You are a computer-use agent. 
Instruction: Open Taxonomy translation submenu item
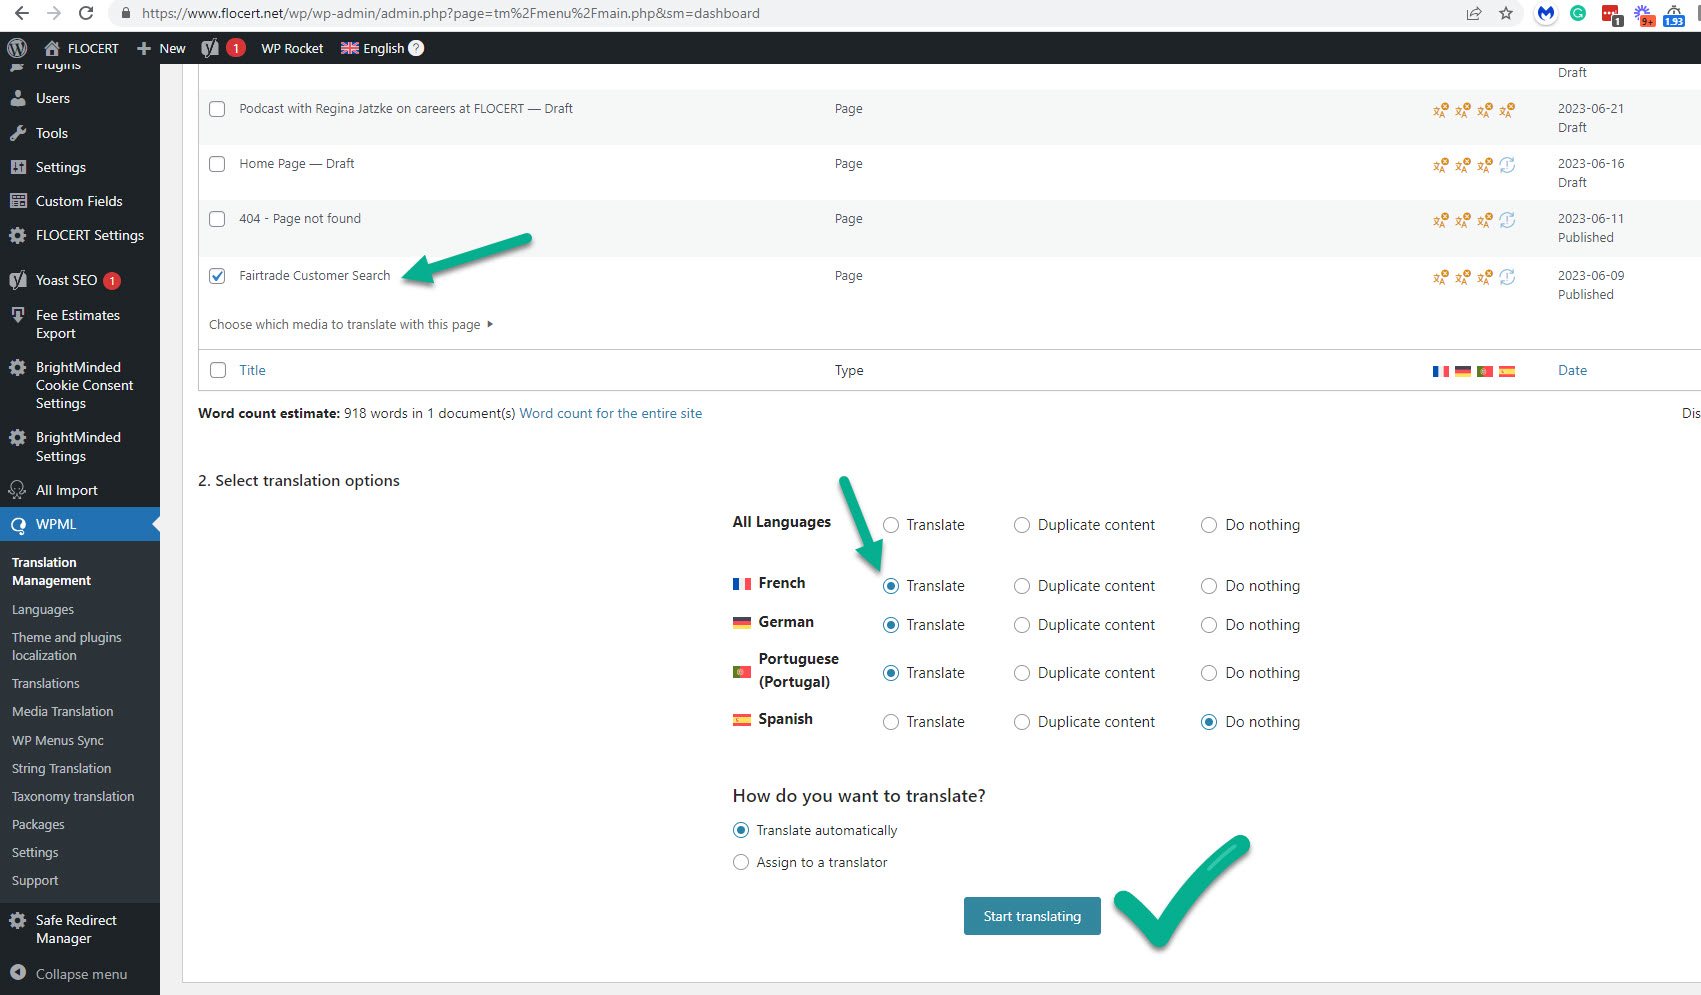pos(73,796)
